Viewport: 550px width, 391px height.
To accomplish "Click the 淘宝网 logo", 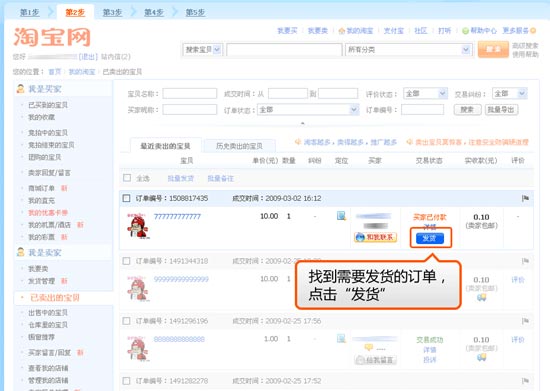I will tap(52, 37).
